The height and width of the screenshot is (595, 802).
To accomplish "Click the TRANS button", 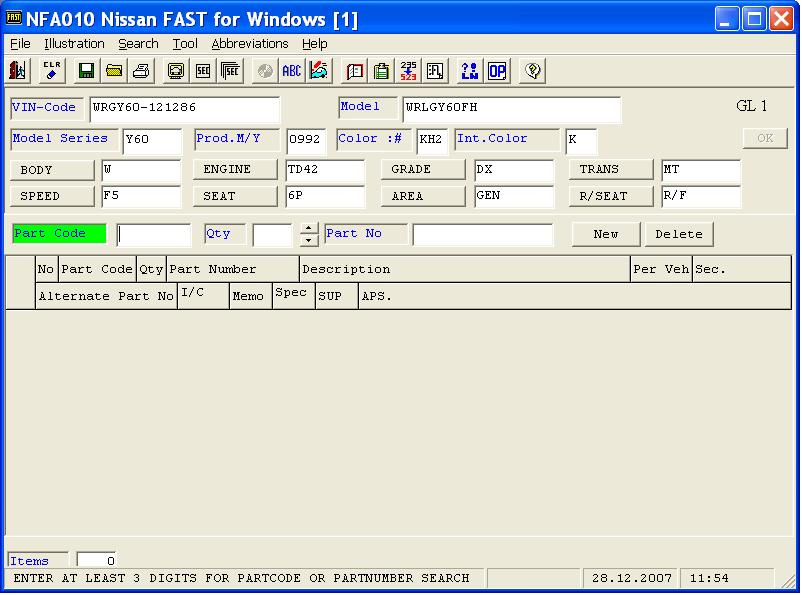I will click(x=611, y=169).
